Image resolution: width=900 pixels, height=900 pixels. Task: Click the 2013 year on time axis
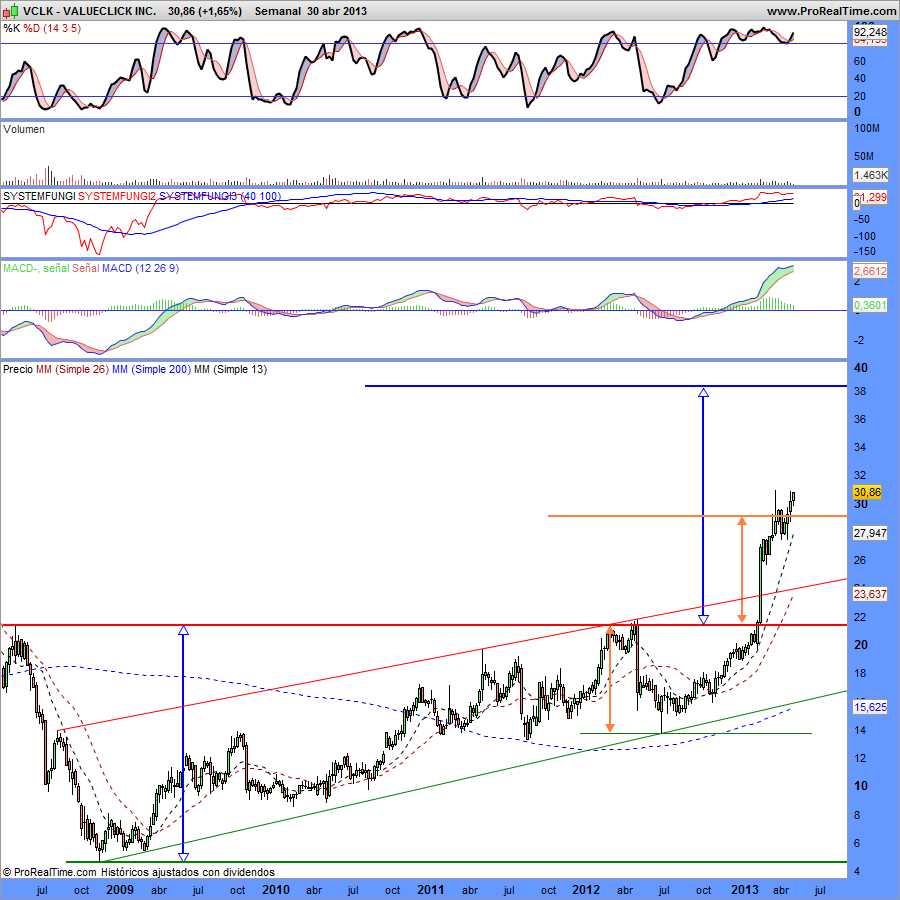tap(744, 890)
